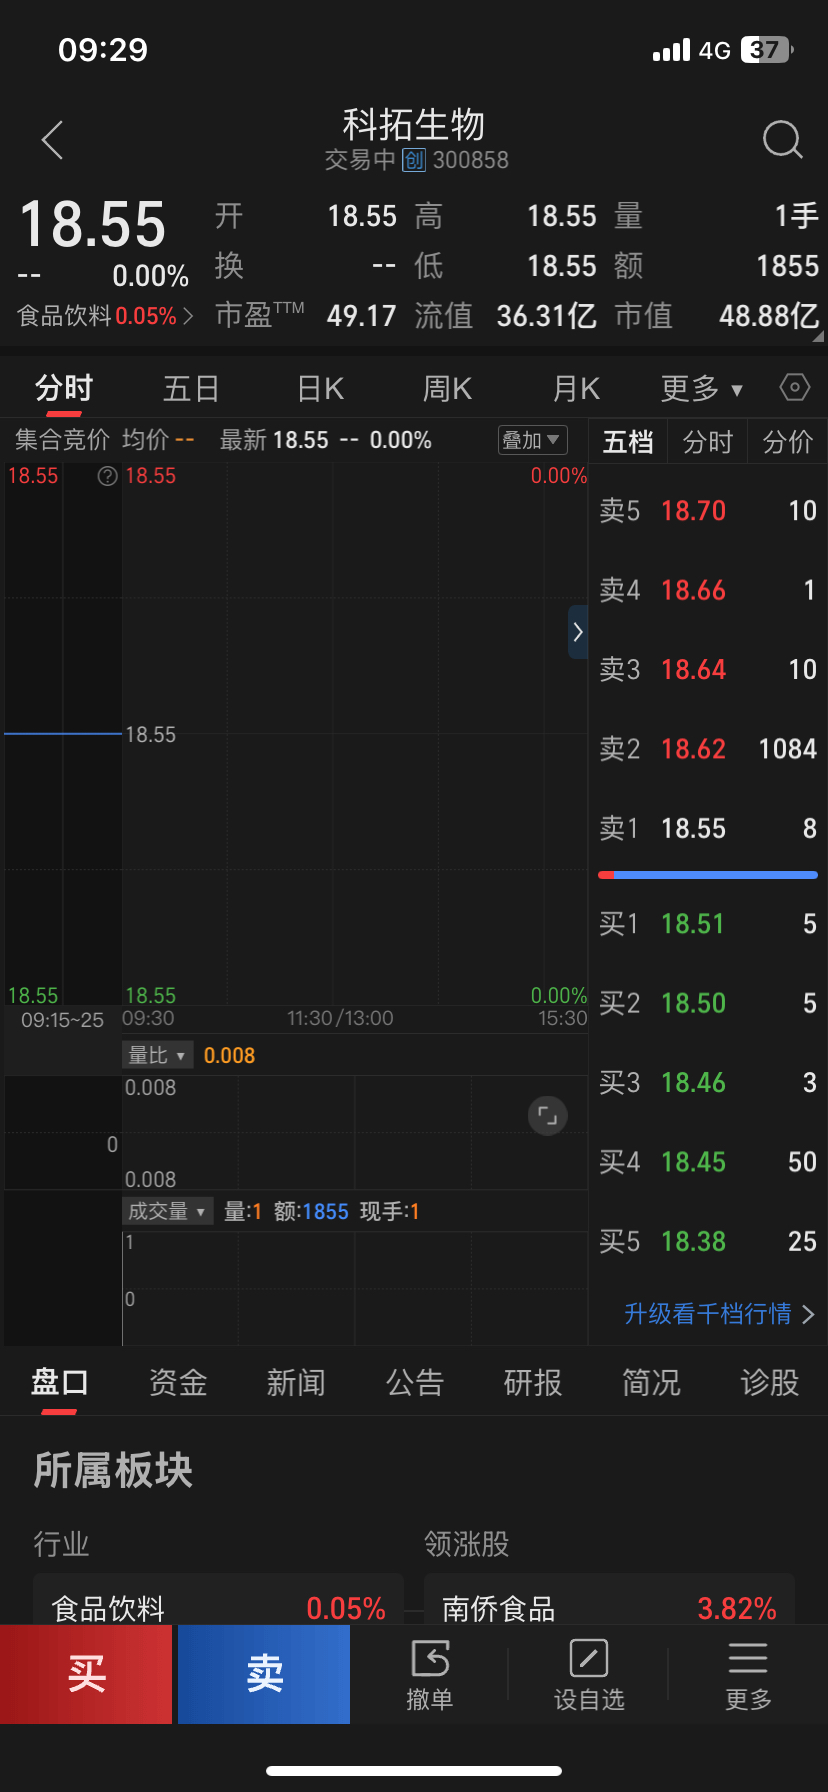Tap the back arrow icon
This screenshot has height=1792, width=828.
(x=53, y=140)
